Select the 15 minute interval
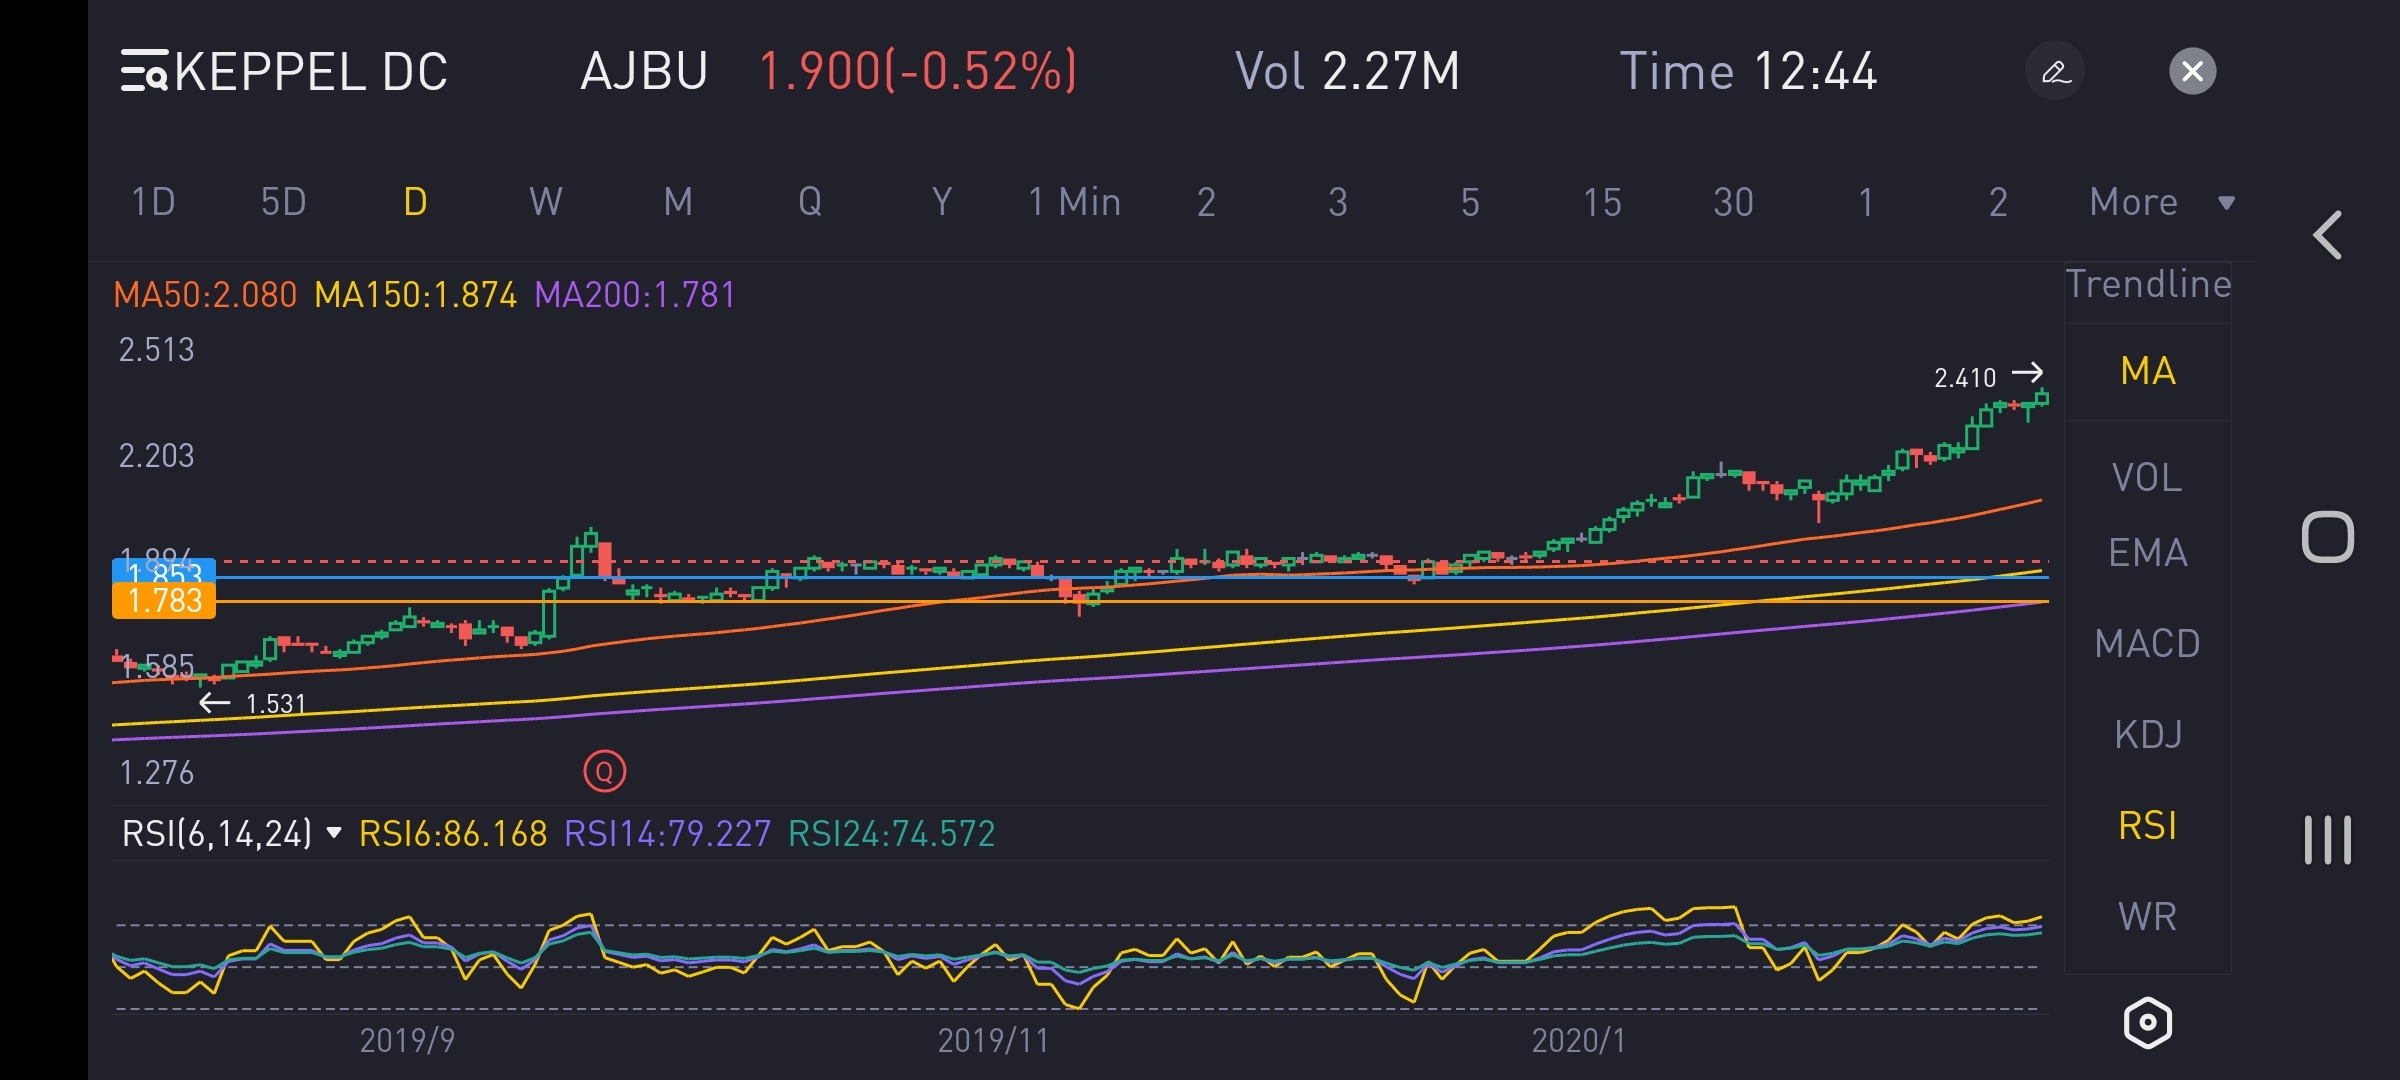2400x1080 pixels. (1601, 203)
